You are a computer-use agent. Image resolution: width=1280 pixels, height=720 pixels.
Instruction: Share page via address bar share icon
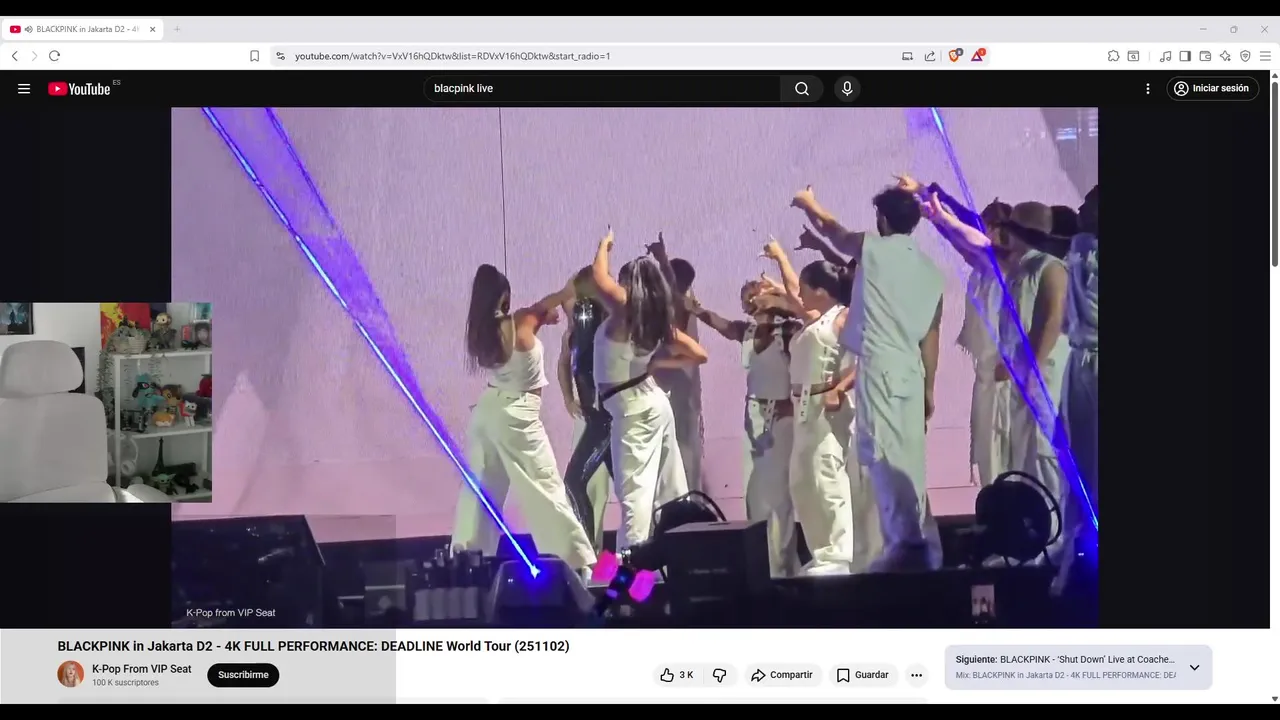tap(930, 56)
